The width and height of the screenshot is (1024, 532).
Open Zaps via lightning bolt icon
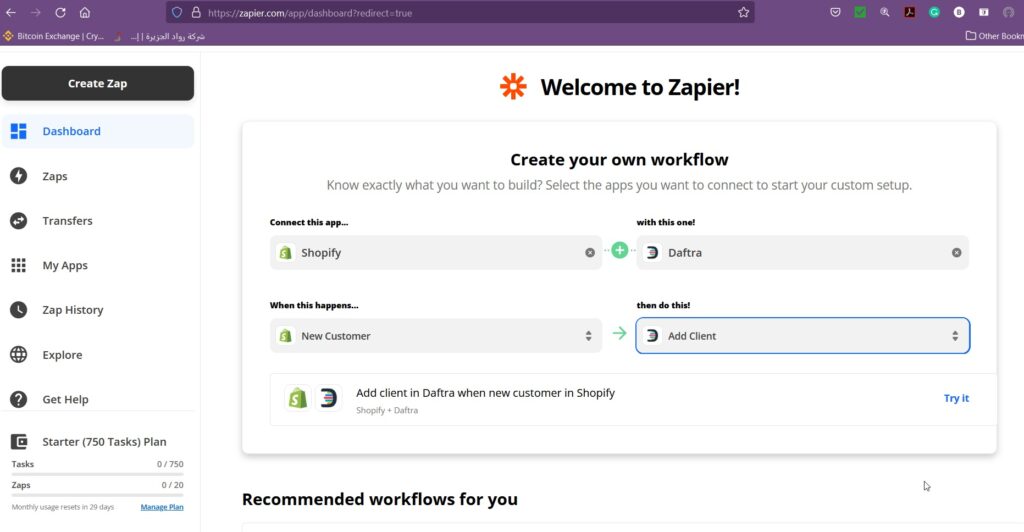tap(18, 176)
